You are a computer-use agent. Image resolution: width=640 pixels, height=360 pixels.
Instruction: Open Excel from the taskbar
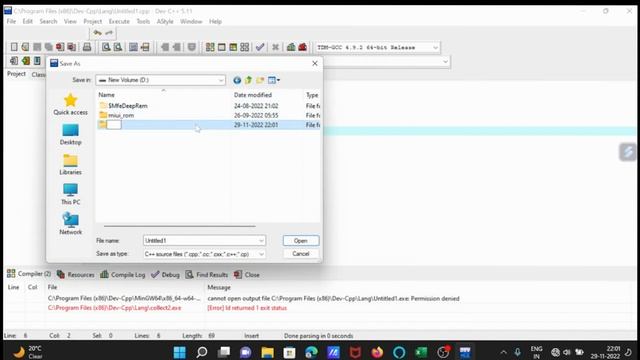pyautogui.click(x=421, y=352)
